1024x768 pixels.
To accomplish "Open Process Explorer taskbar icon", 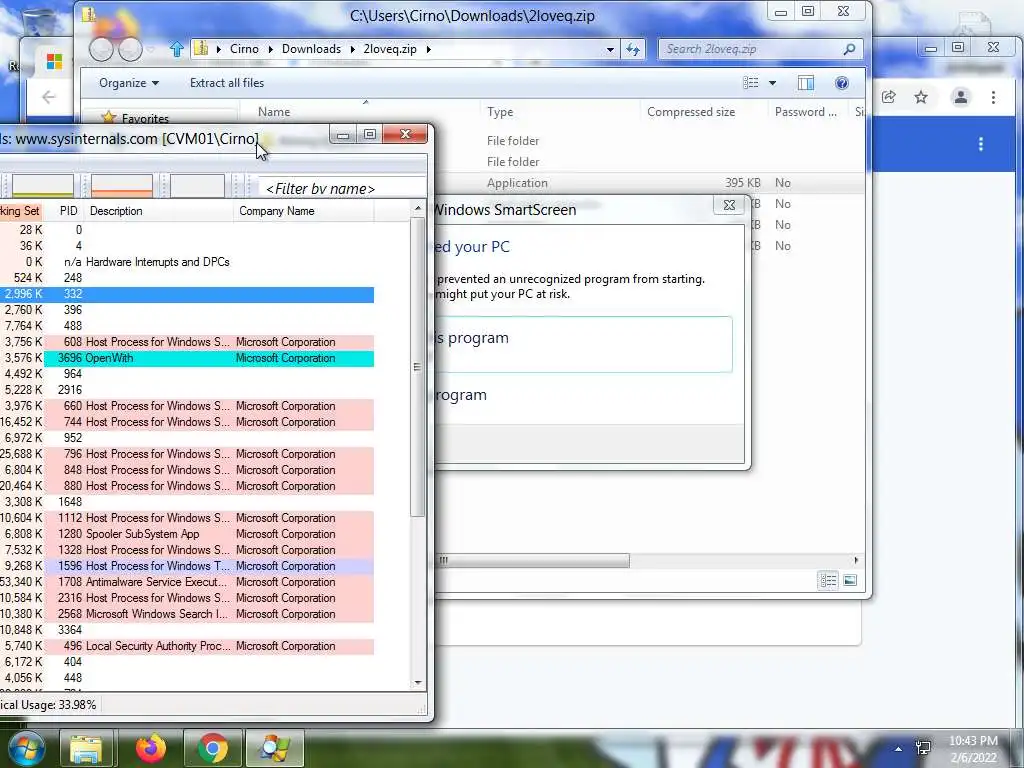I will coord(275,748).
